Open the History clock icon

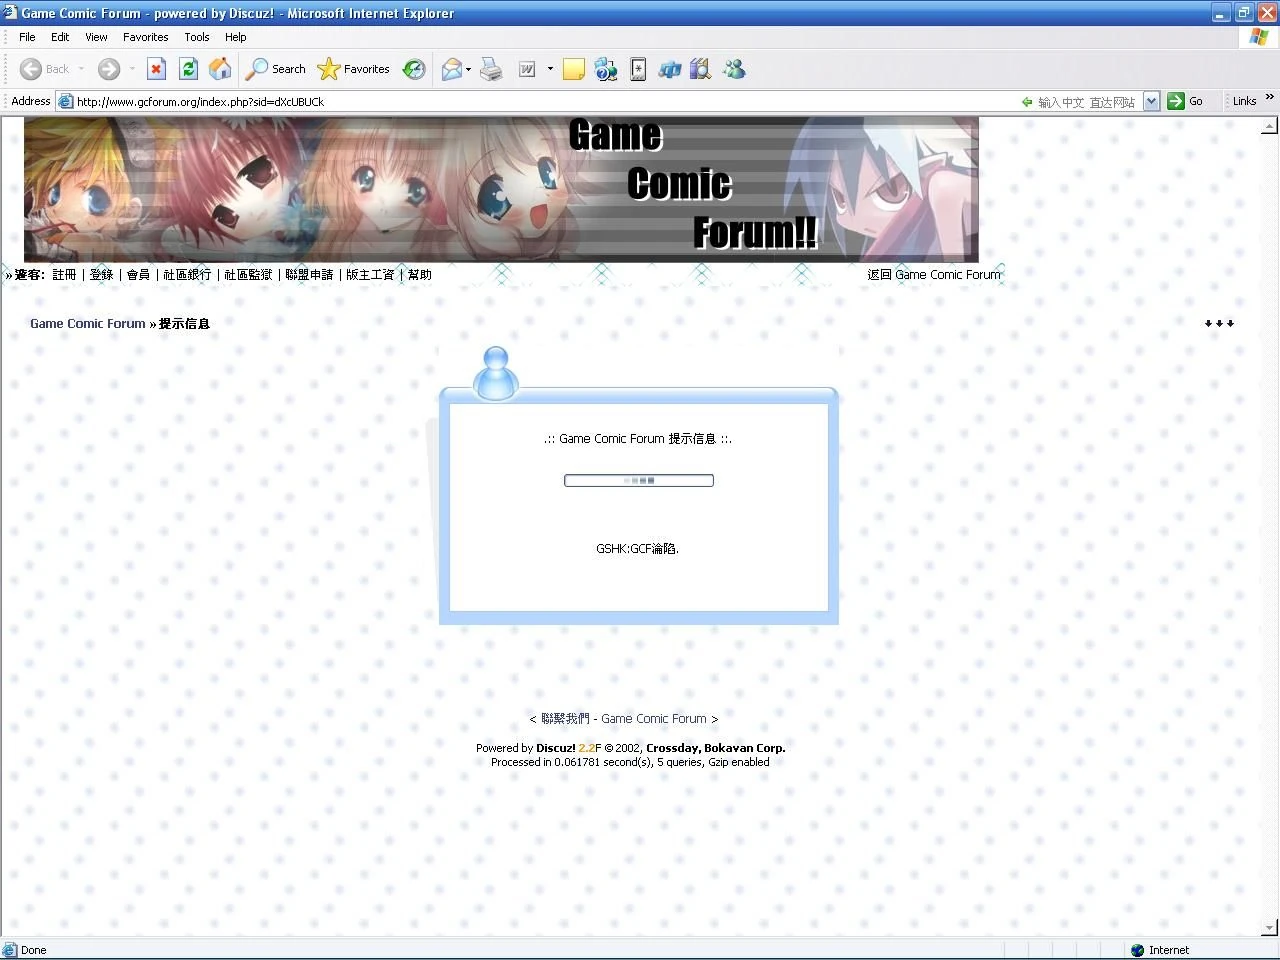coord(414,69)
